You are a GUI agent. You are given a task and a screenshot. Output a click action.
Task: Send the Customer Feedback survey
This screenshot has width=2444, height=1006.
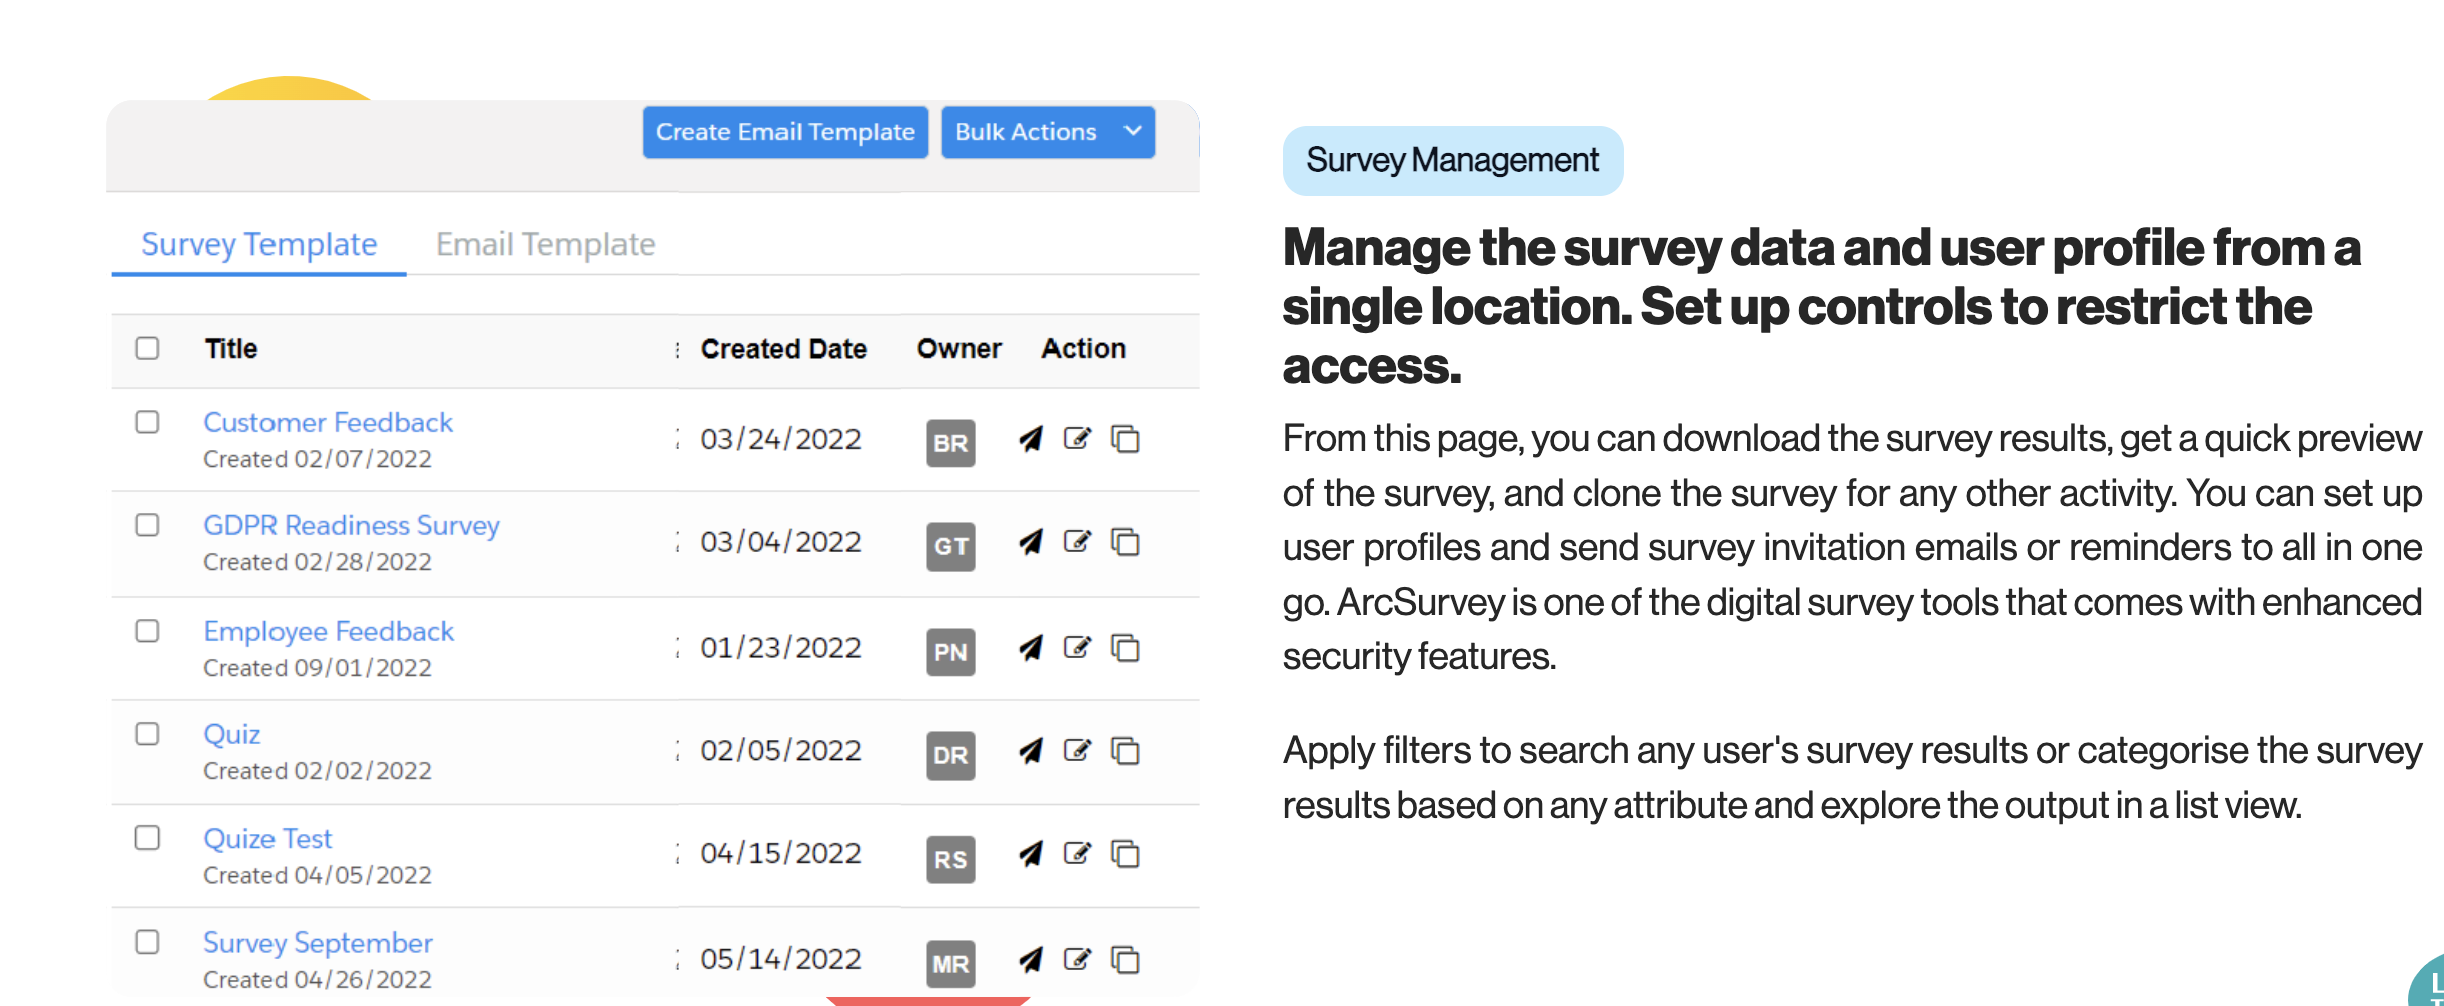point(1030,439)
